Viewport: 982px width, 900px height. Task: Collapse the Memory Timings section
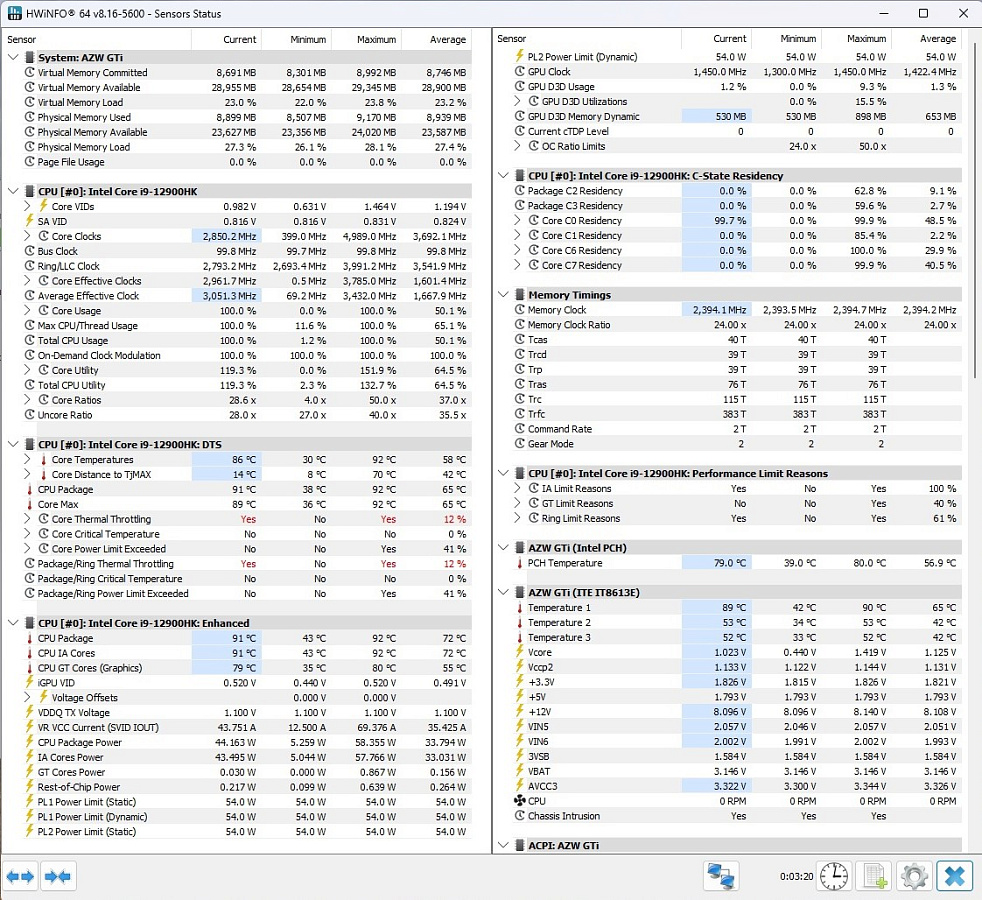point(503,294)
